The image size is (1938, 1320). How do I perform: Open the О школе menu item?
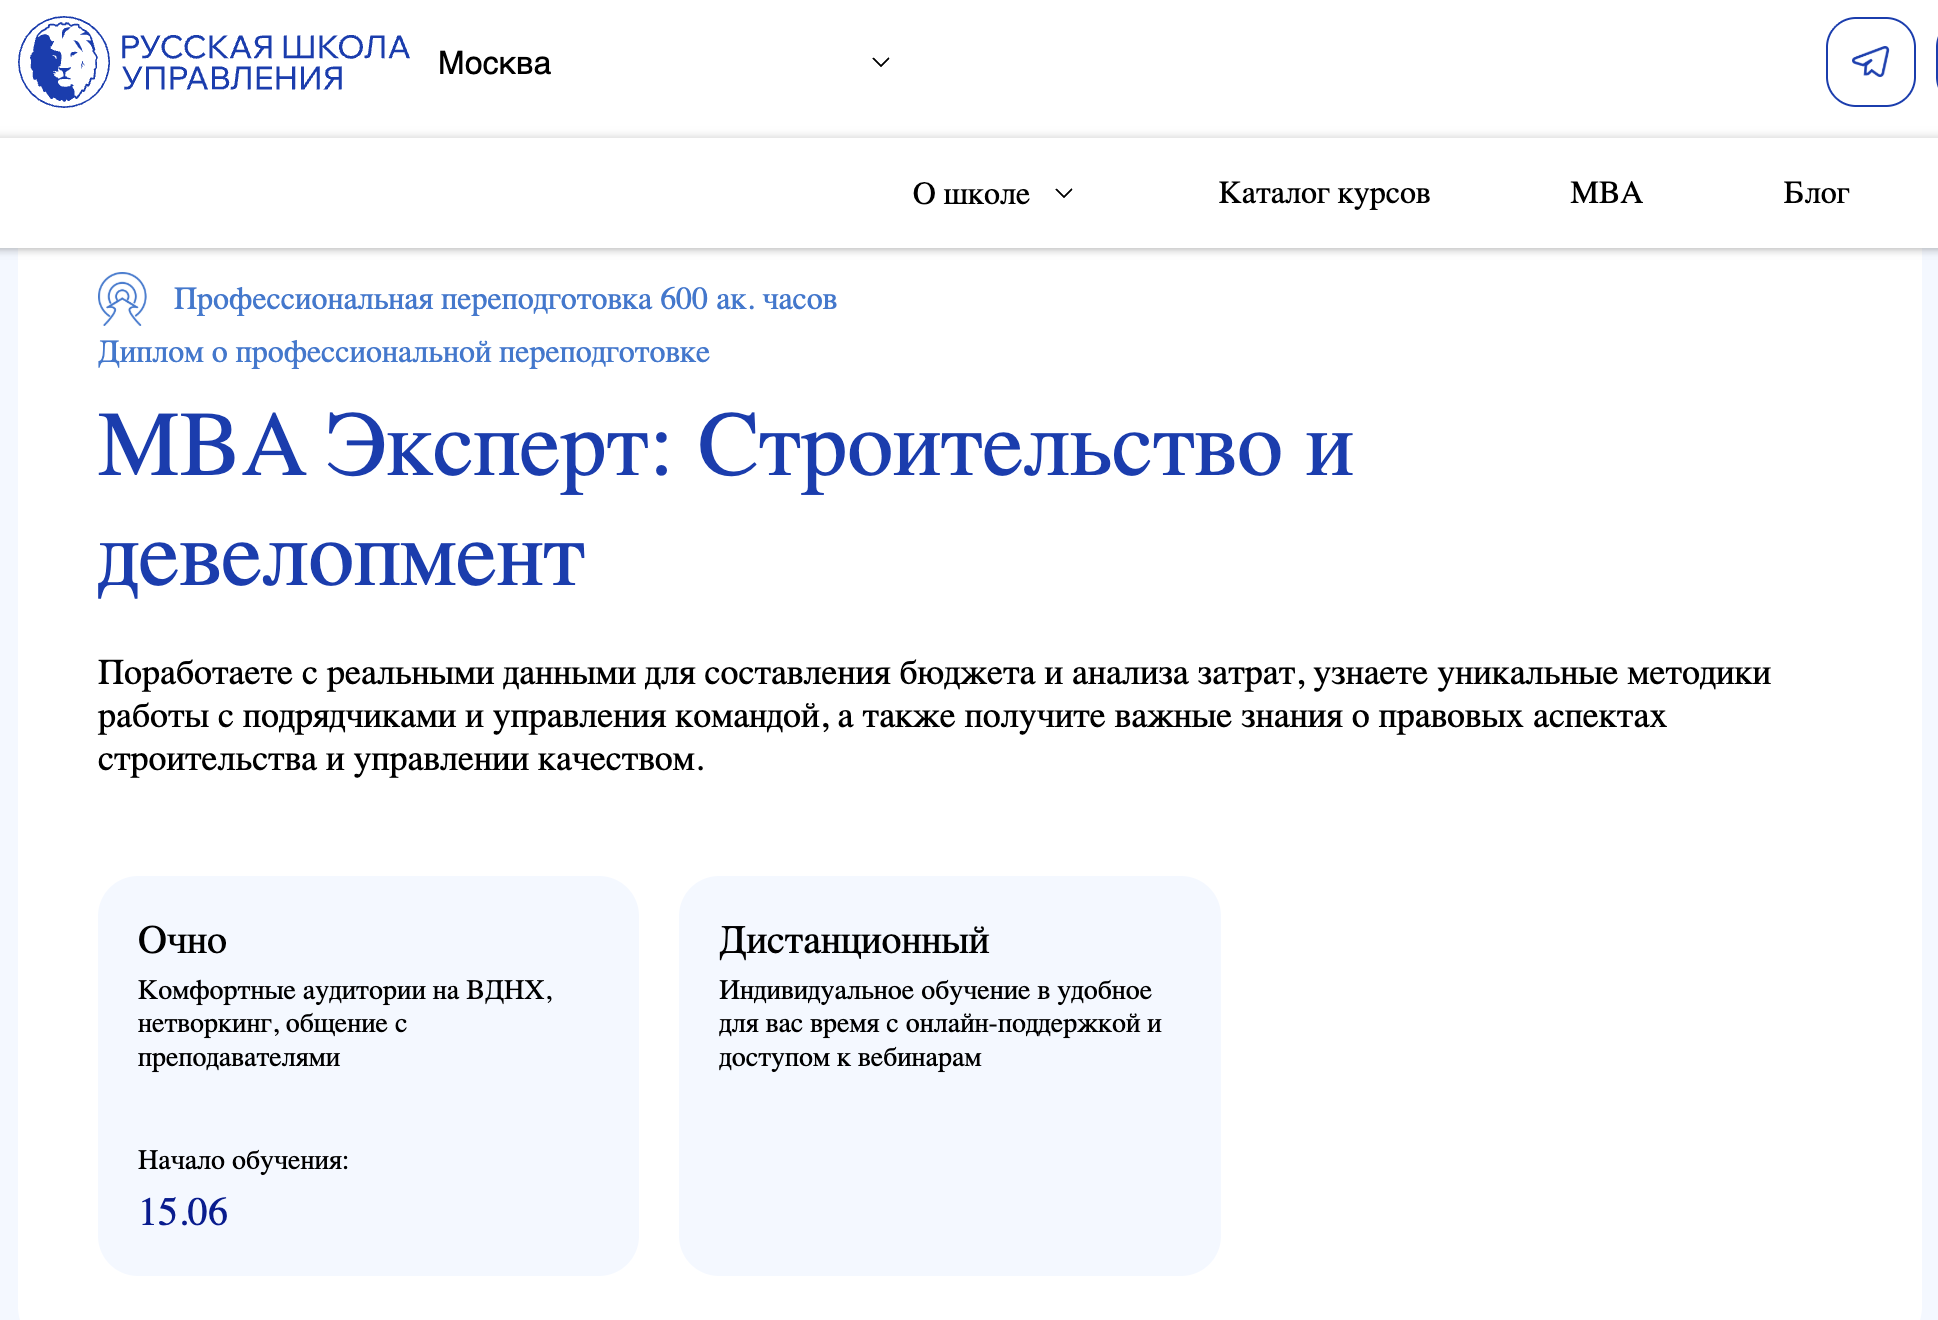click(x=970, y=193)
